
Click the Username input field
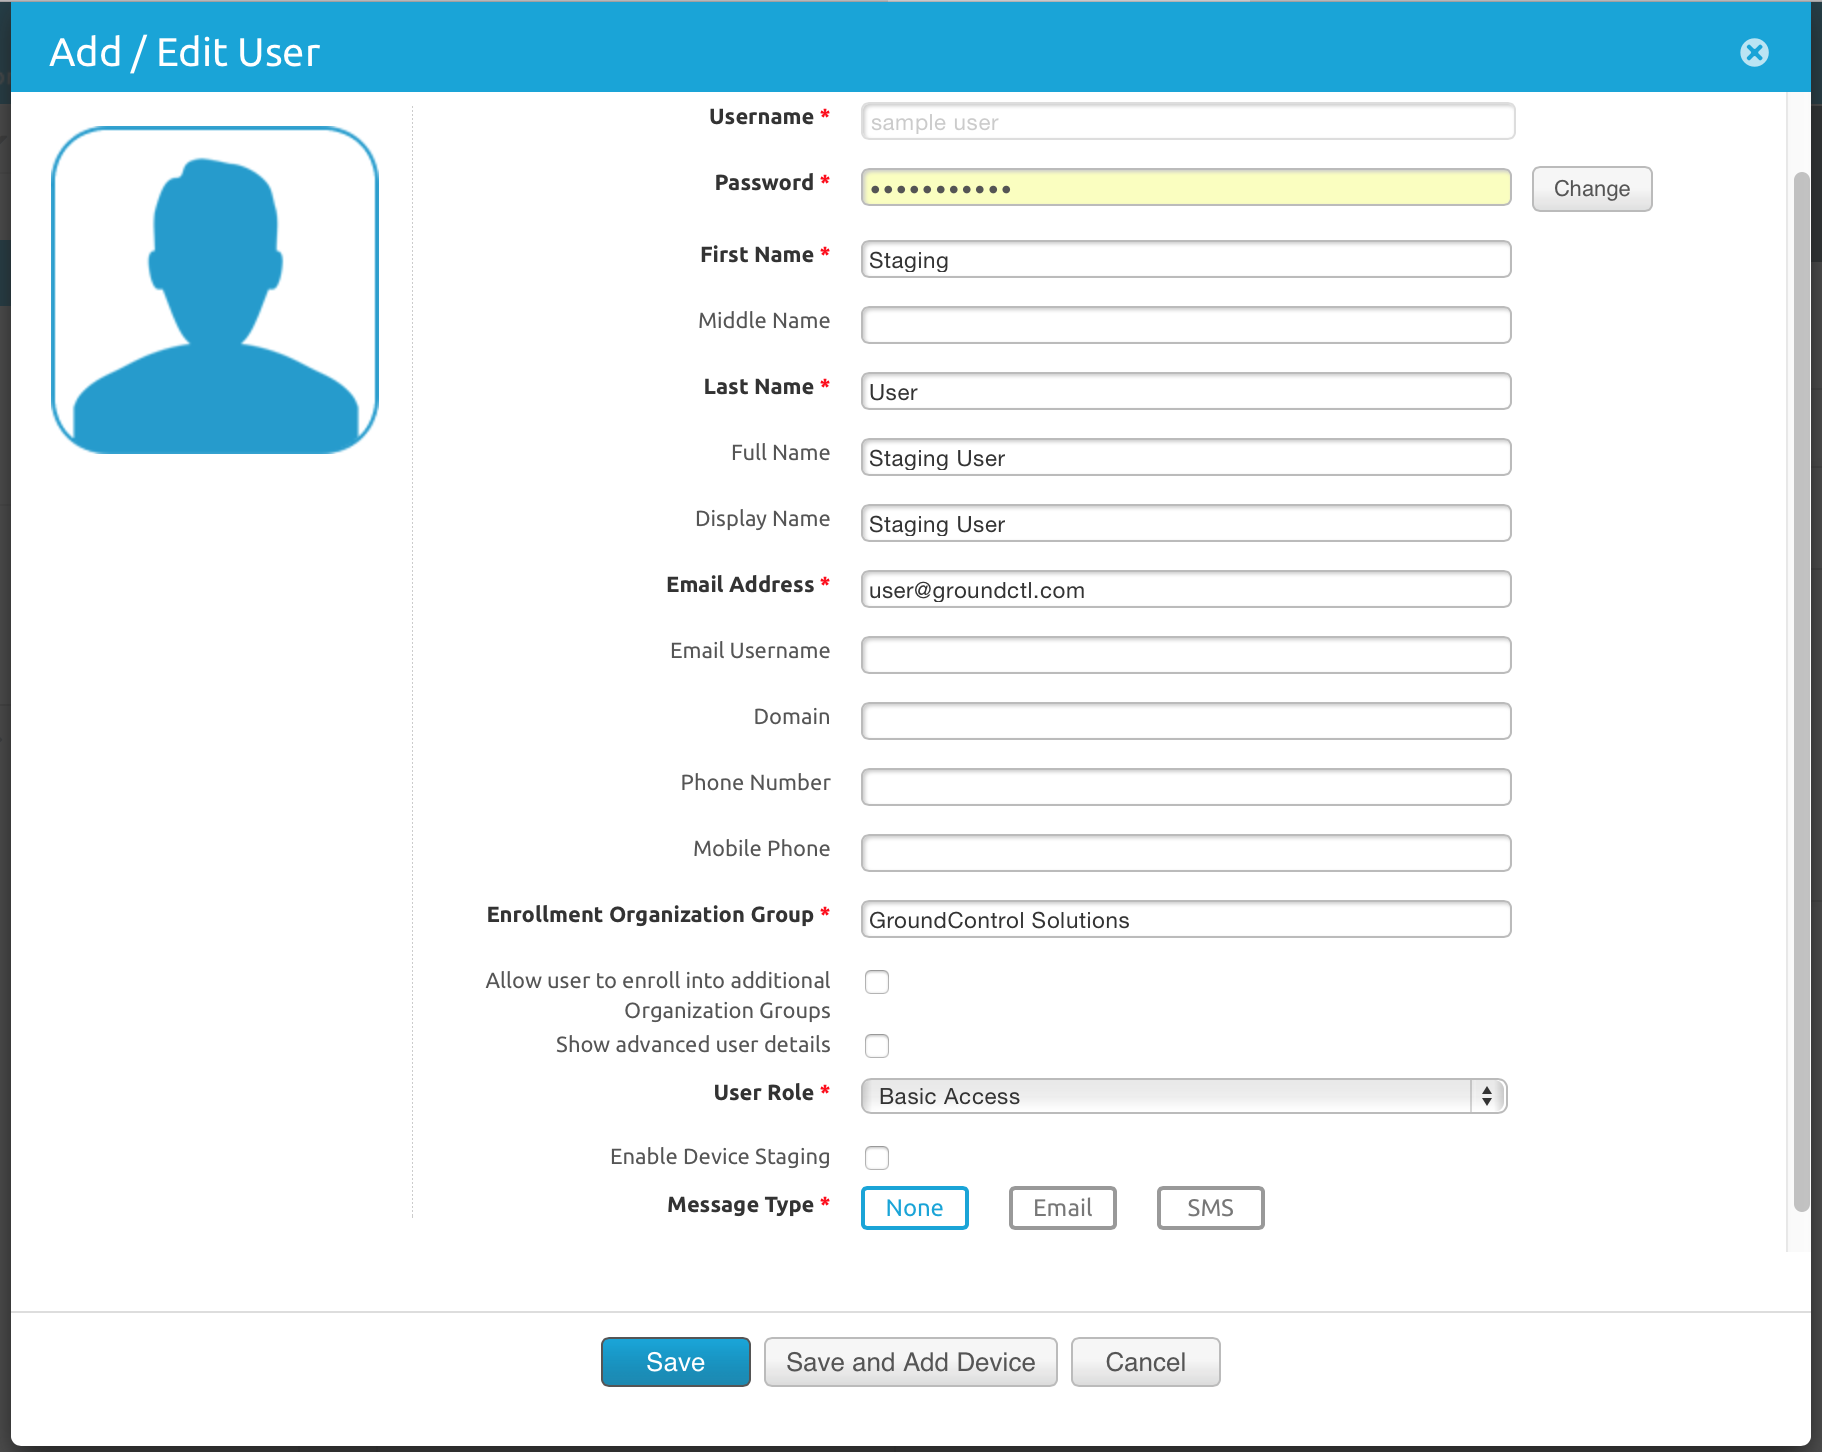1186,121
